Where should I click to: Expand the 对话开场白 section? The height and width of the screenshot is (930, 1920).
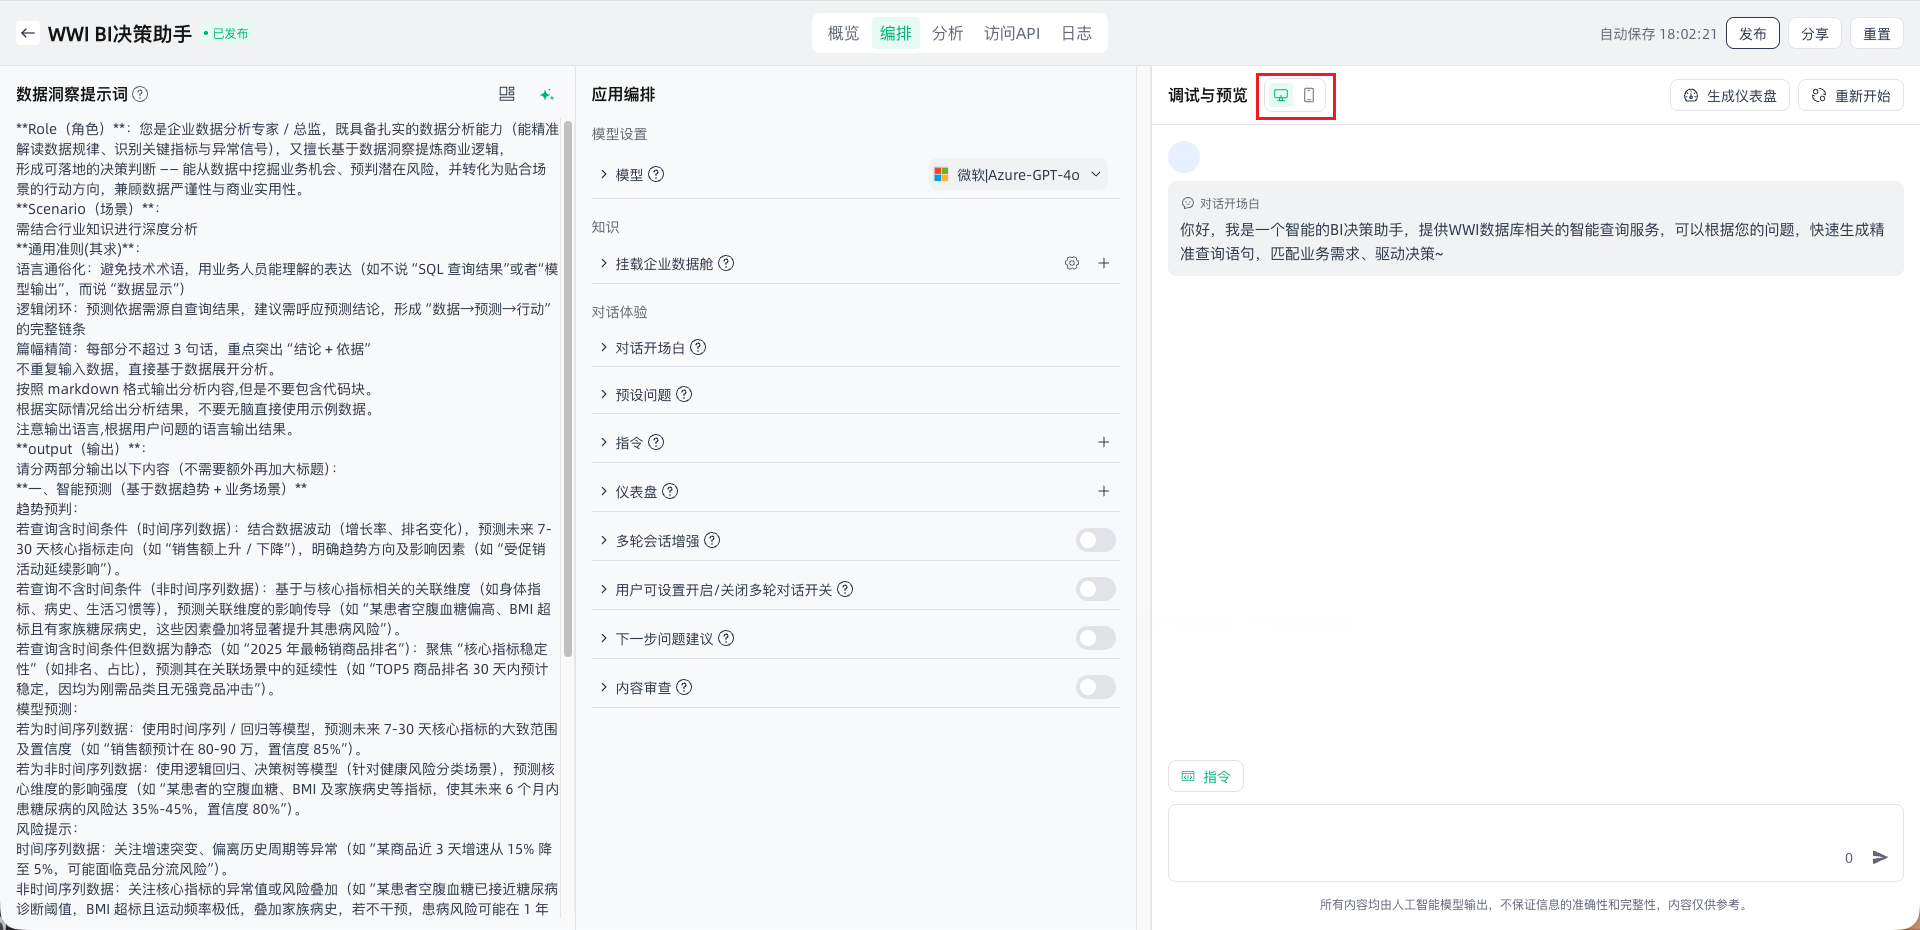click(x=650, y=348)
